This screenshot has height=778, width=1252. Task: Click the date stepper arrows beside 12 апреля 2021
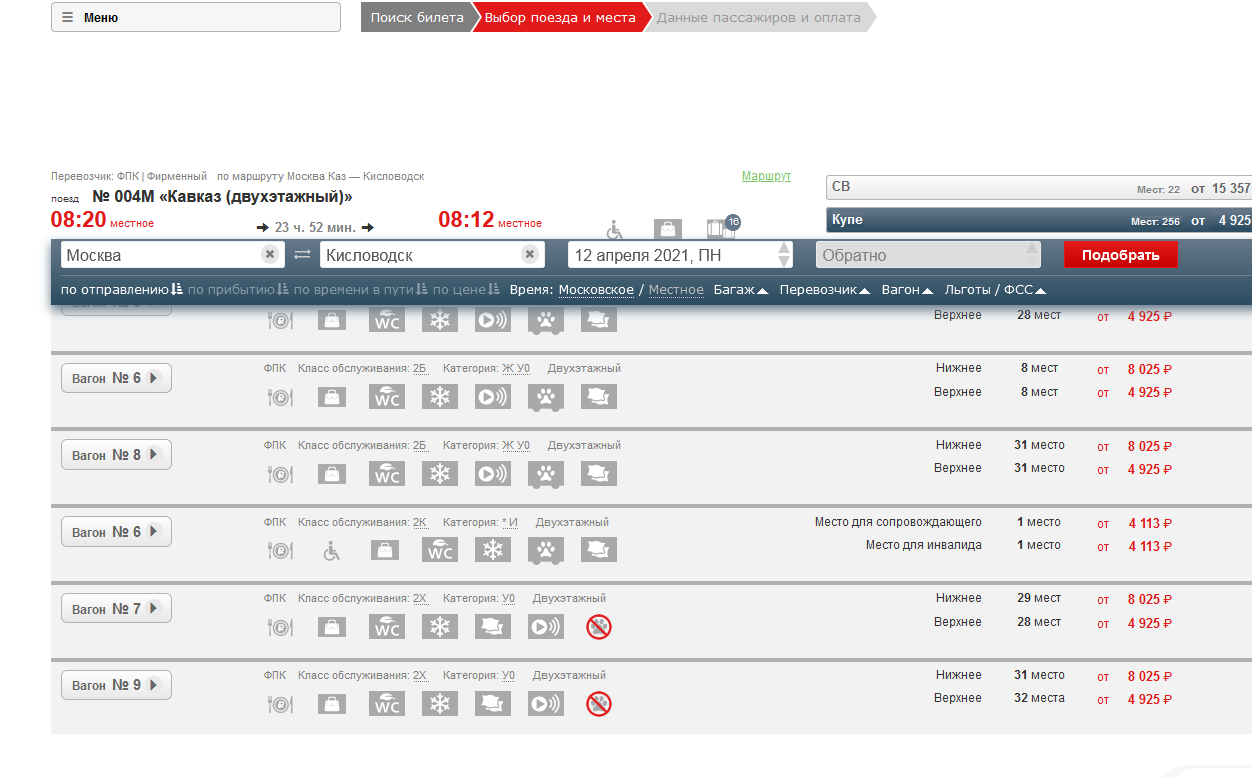point(784,255)
